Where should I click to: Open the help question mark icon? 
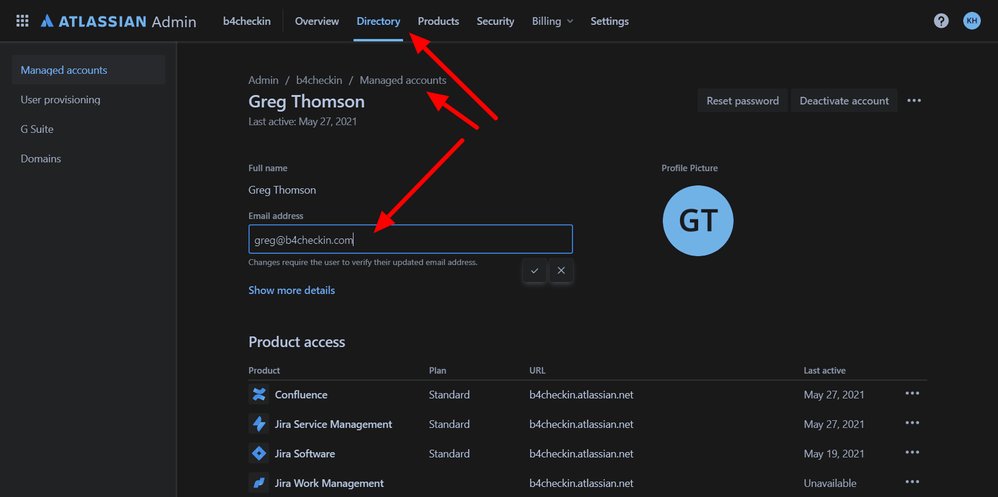941,21
